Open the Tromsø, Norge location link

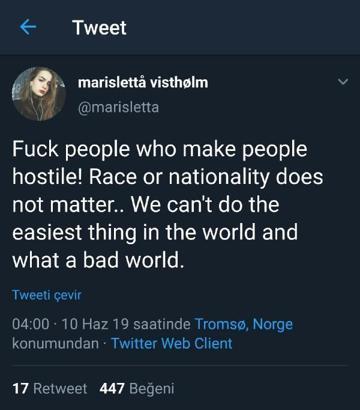(244, 324)
